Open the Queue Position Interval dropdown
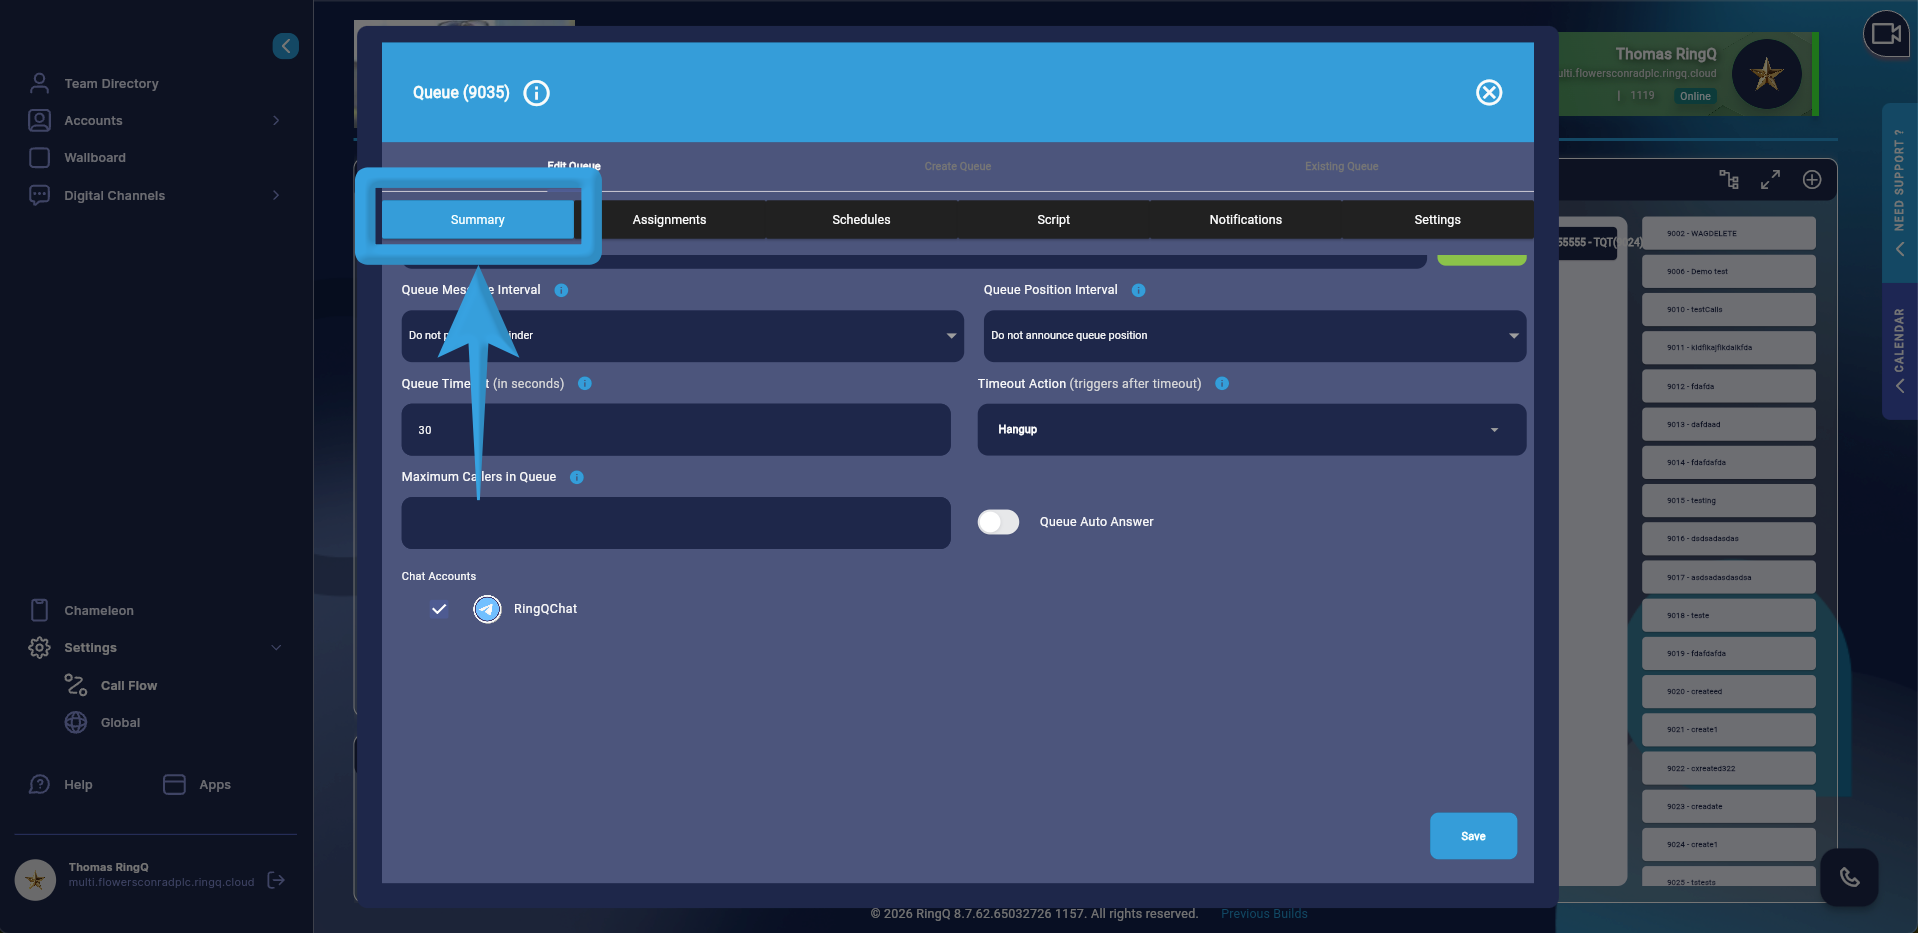Screen dimensions: 1918x933 pos(1254,336)
